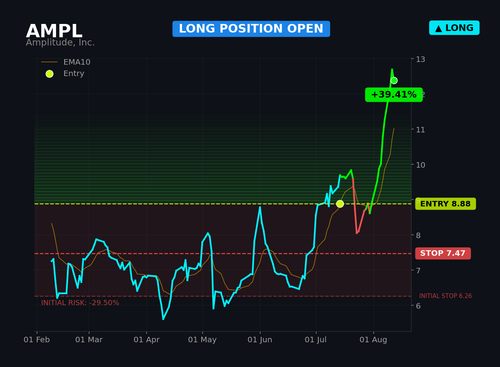The height and width of the screenshot is (367, 500).
Task: Click the 01 Jun date axis label
Action: pos(260,340)
